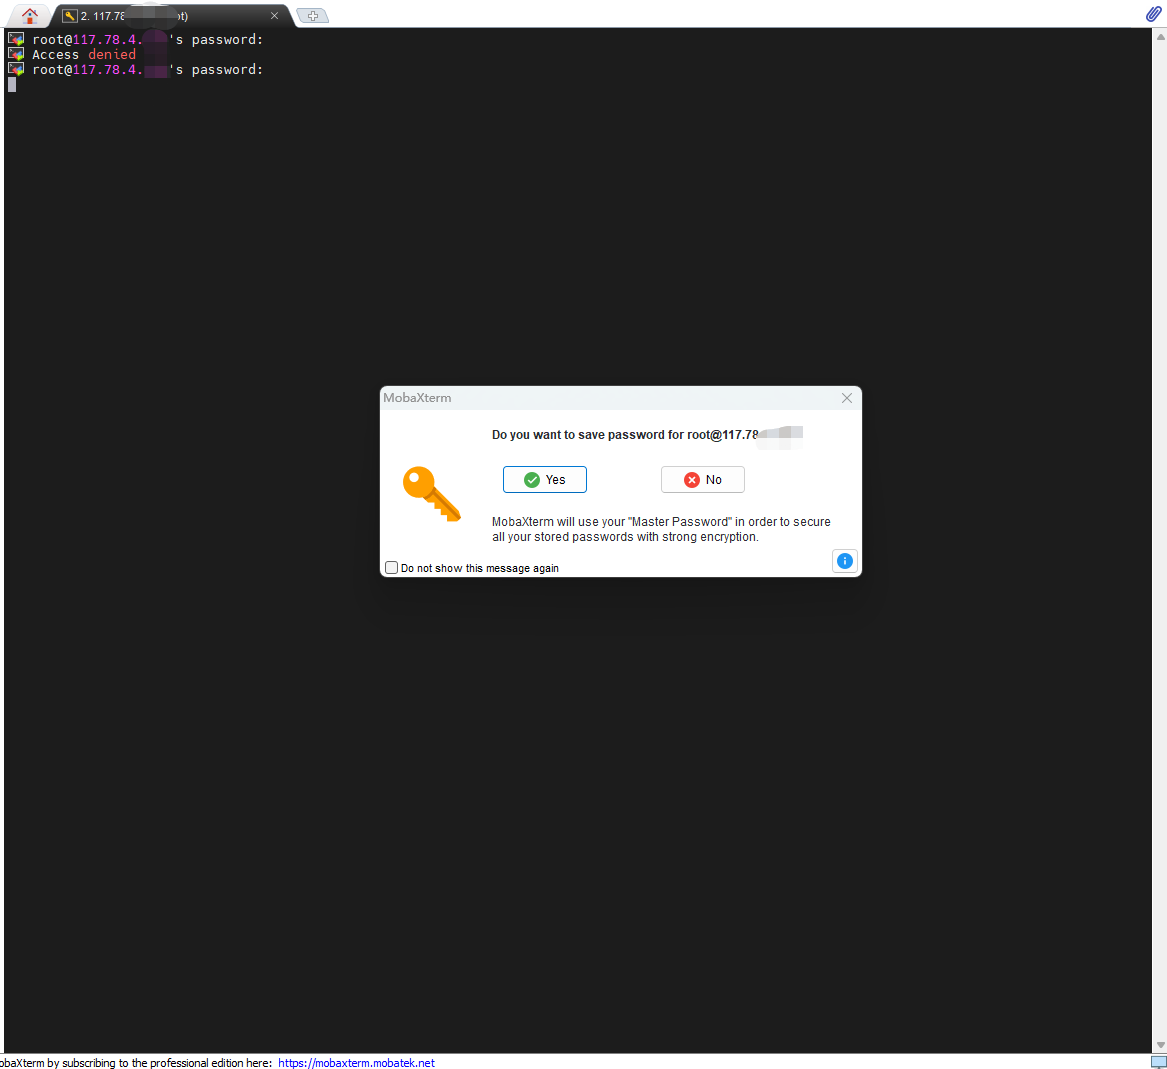Click the paperclip attach icon
This screenshot has width=1167, height=1069.
(1153, 13)
